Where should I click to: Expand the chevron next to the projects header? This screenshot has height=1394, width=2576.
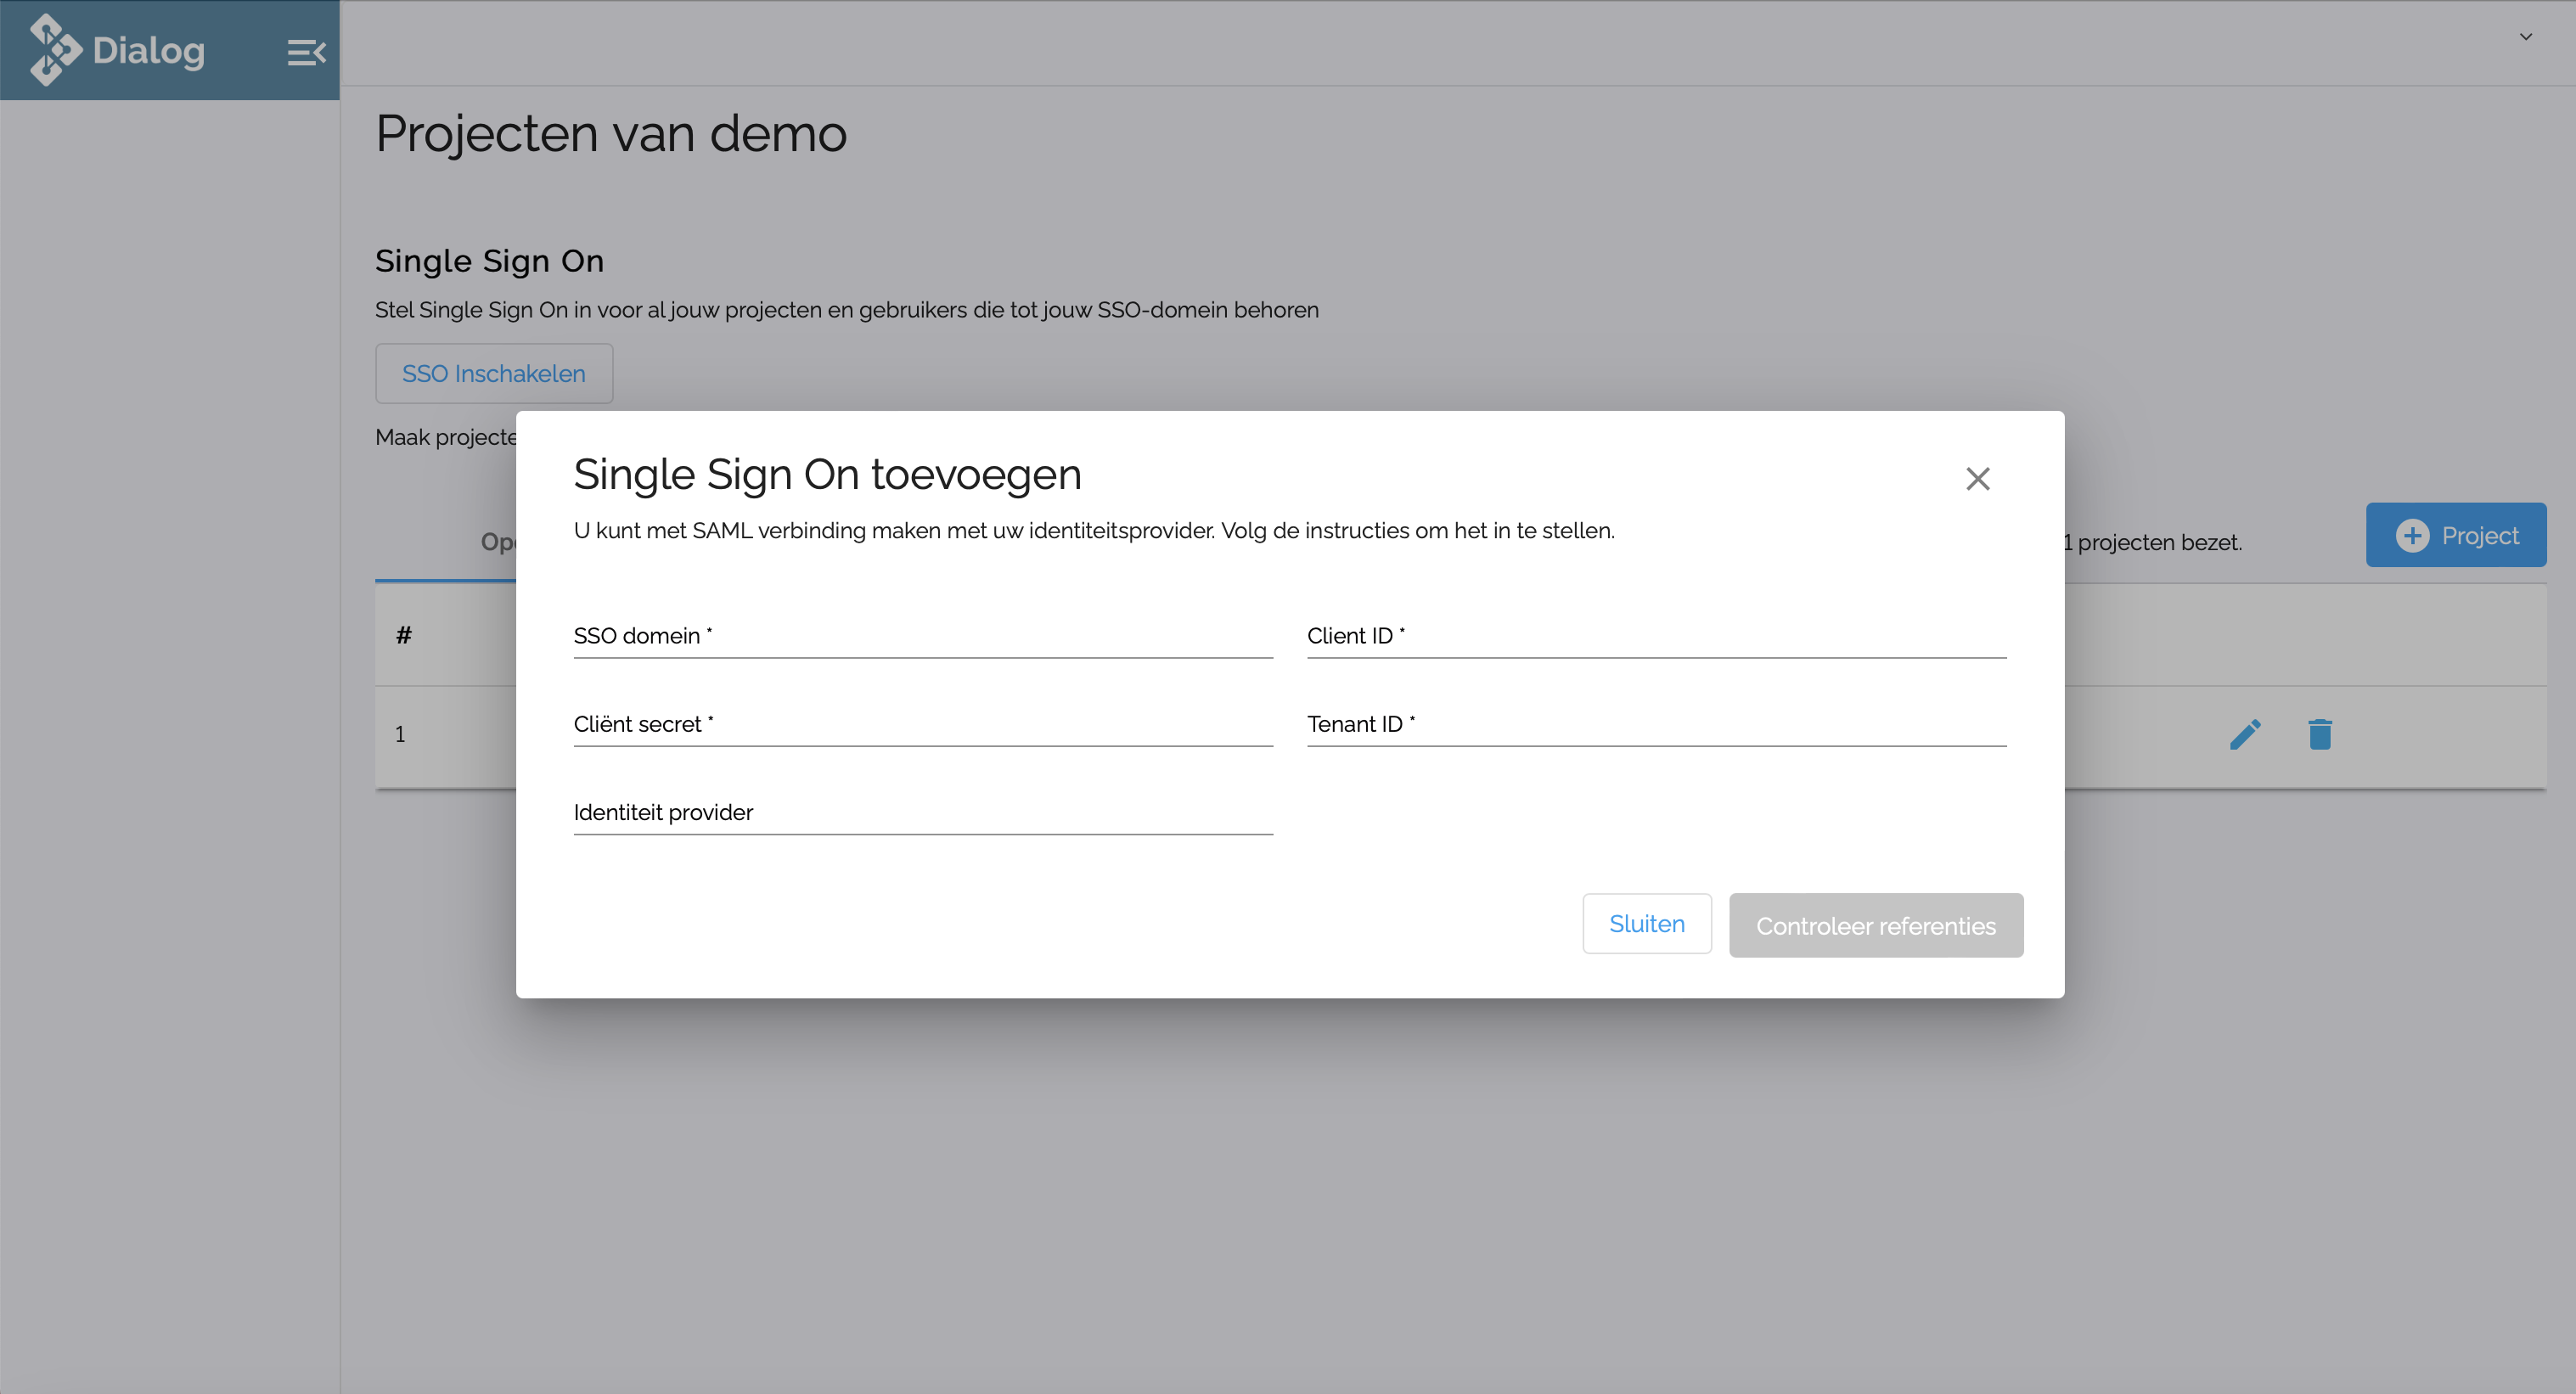pos(2524,37)
